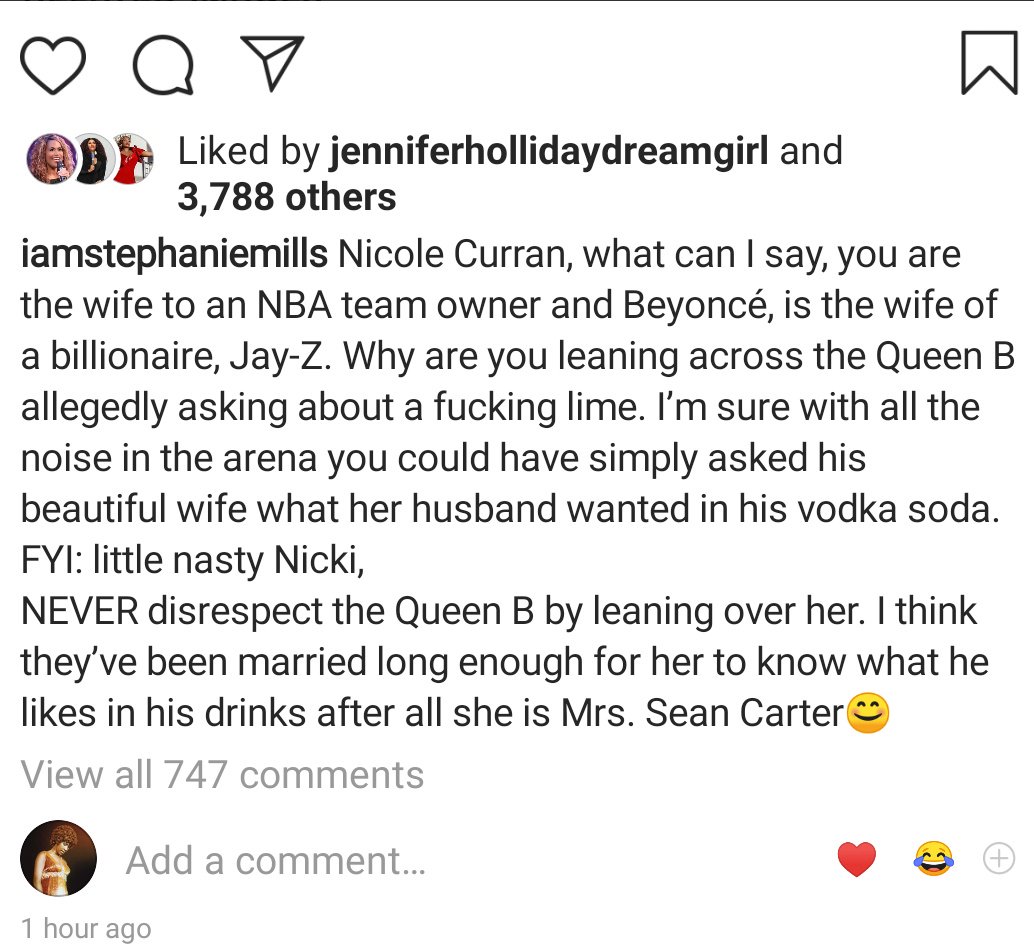Click the smiling emoji ending the caption

click(x=868, y=714)
